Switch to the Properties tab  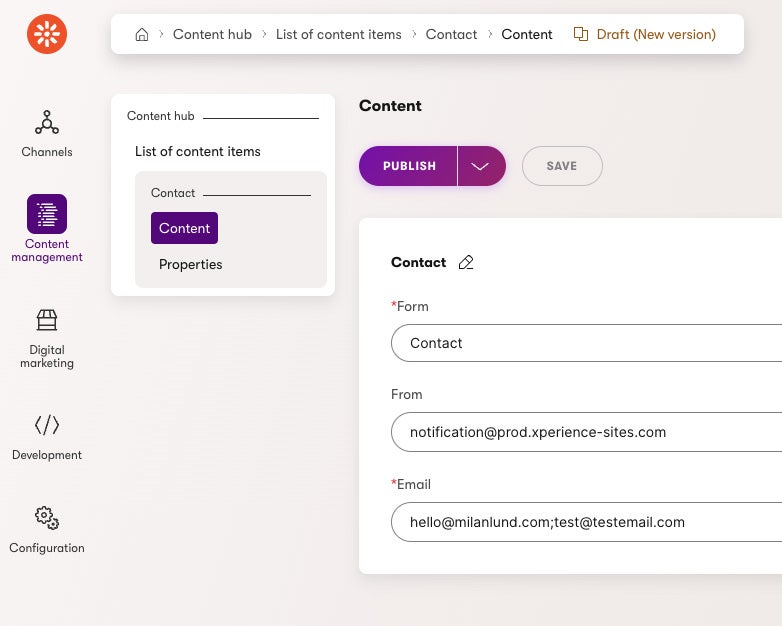point(190,265)
